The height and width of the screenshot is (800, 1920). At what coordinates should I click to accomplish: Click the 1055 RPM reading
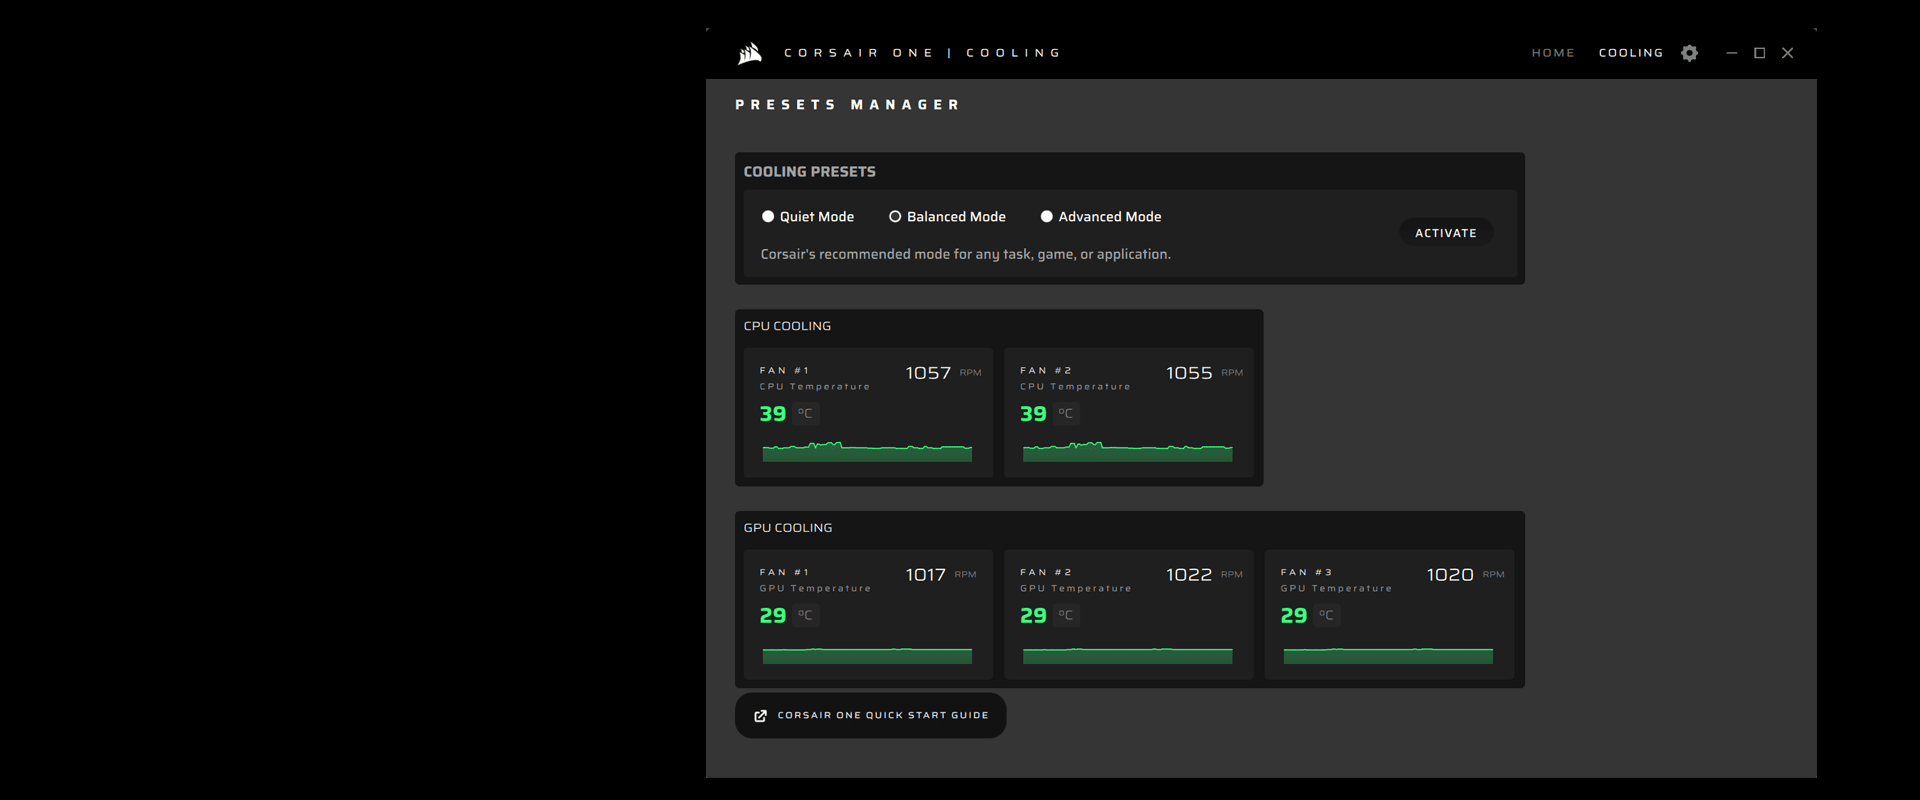1204,373
